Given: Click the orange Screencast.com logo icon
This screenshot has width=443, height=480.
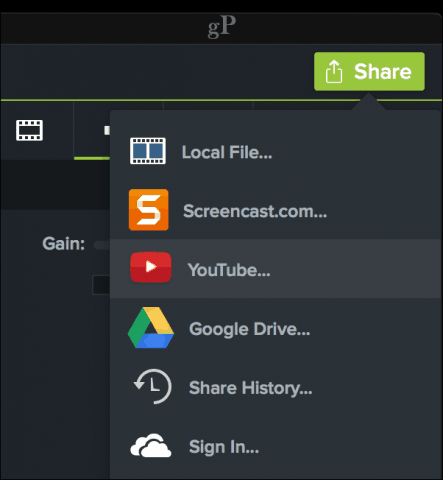Looking at the screenshot, I should coord(148,210).
